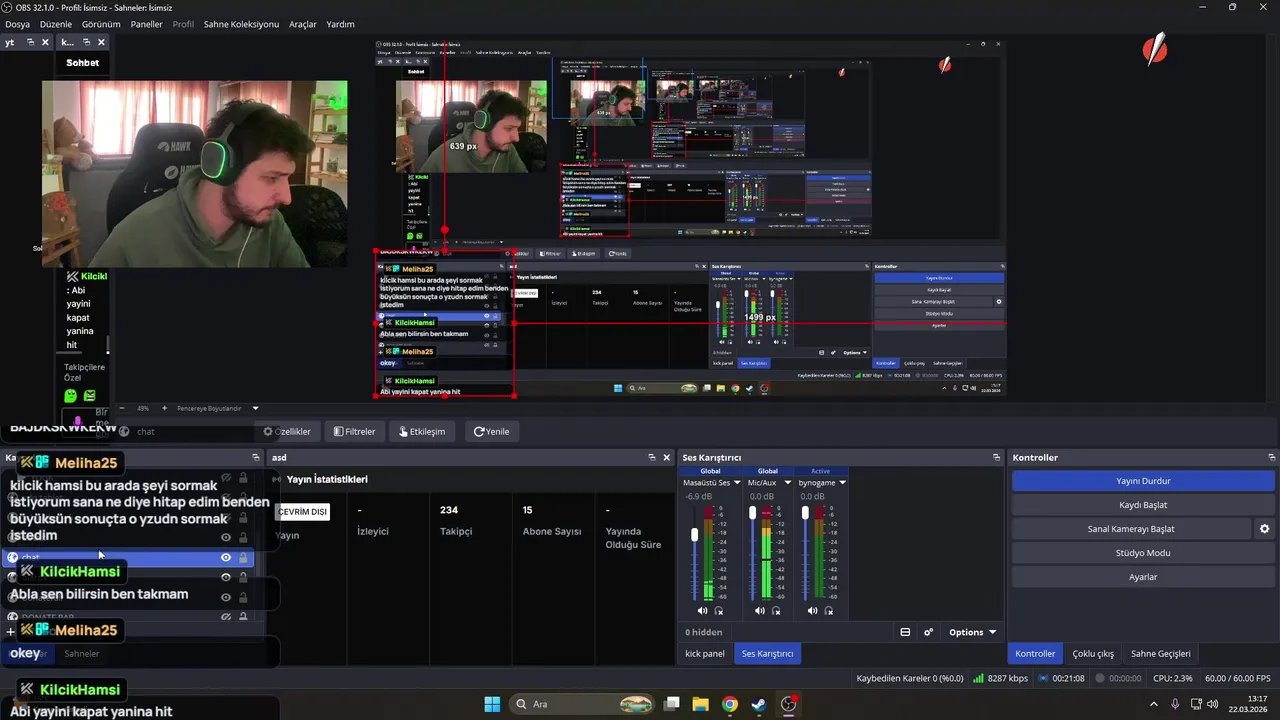Image resolution: width=1280 pixels, height=720 pixels.
Task: Float the yt dock panel
Action: pyautogui.click(x=30, y=42)
